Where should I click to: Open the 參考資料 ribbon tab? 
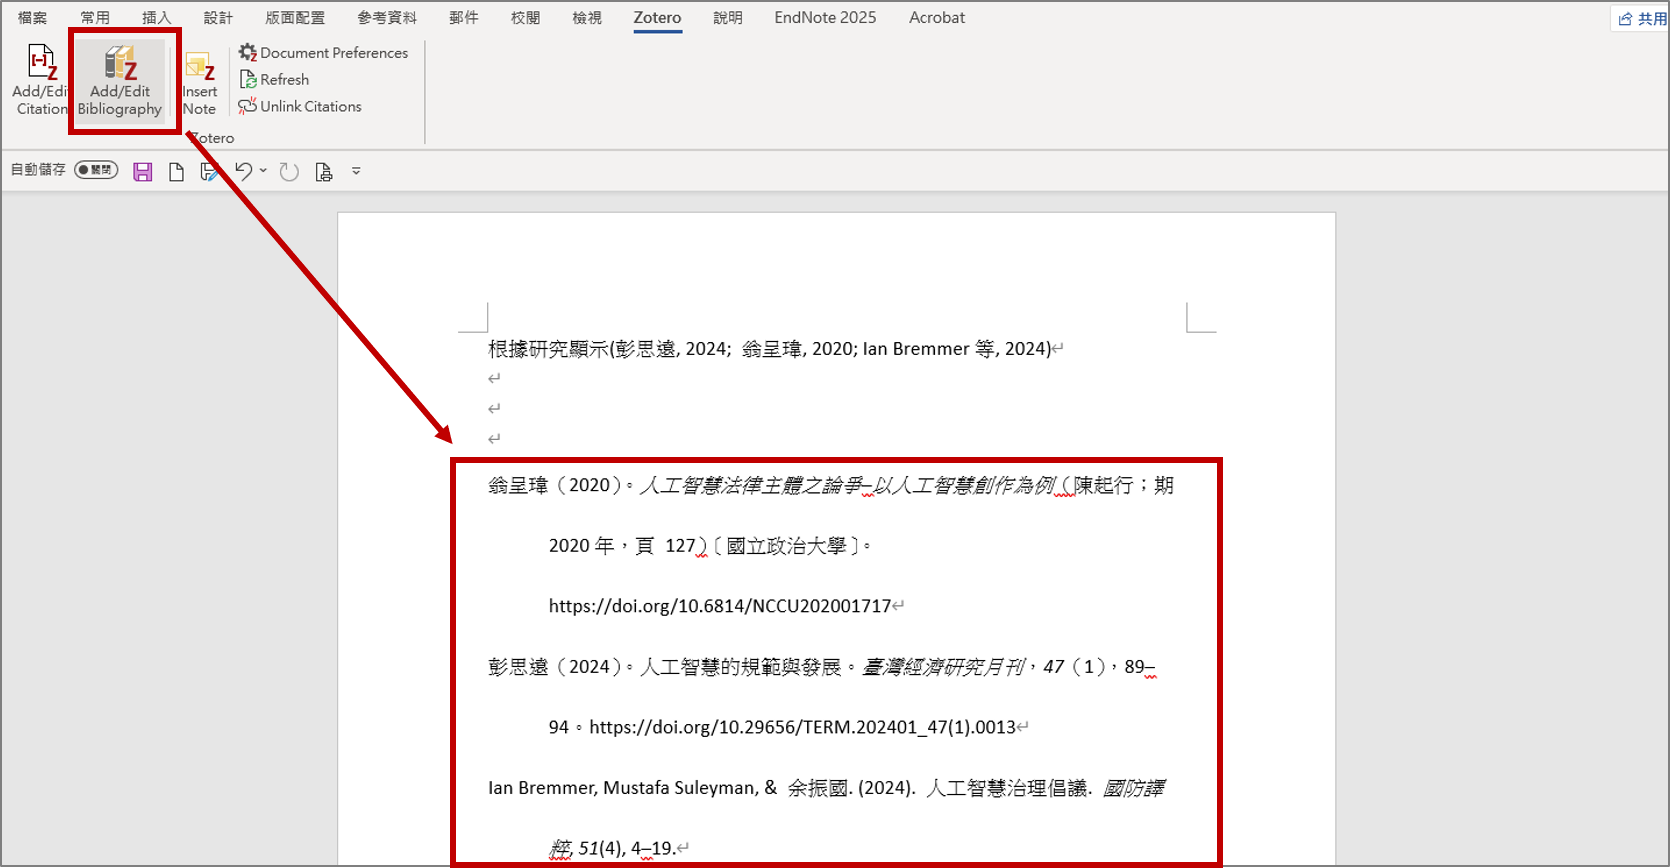coord(387,18)
